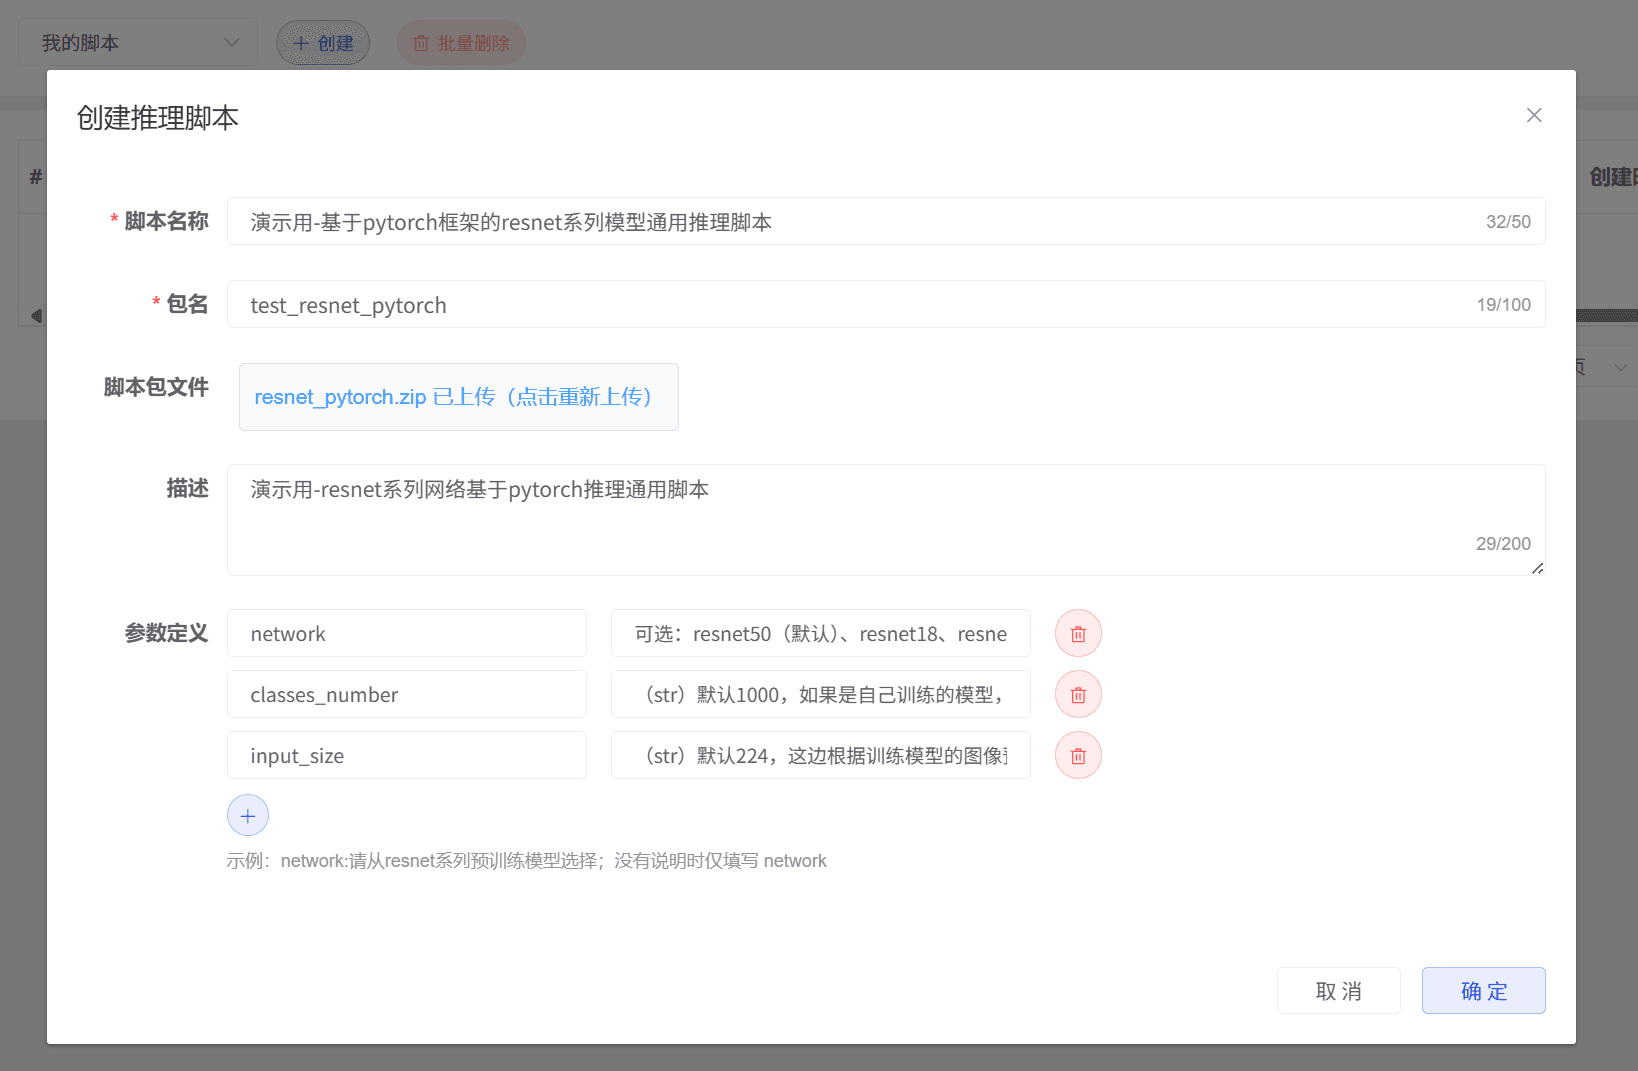The width and height of the screenshot is (1638, 1071).
Task: Close the create inference script dialog
Action: tap(1534, 116)
